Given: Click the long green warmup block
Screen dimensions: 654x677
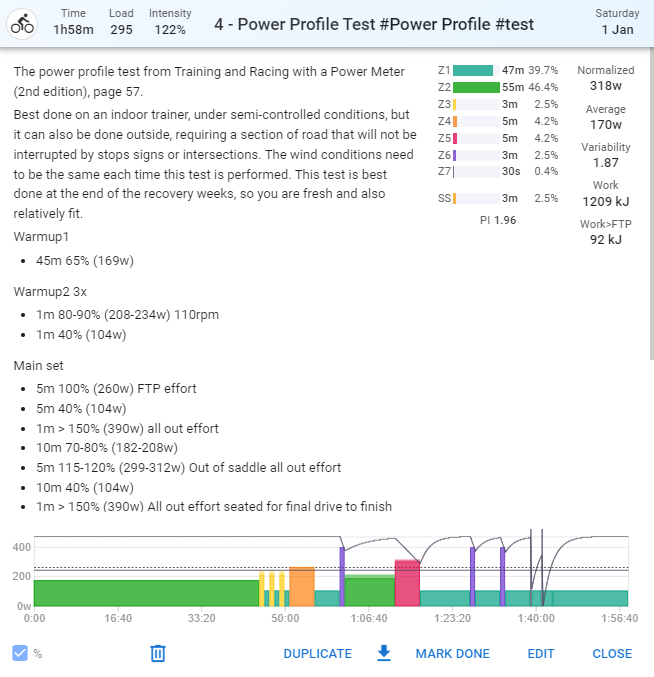Looking at the screenshot, I should pyautogui.click(x=146, y=593).
